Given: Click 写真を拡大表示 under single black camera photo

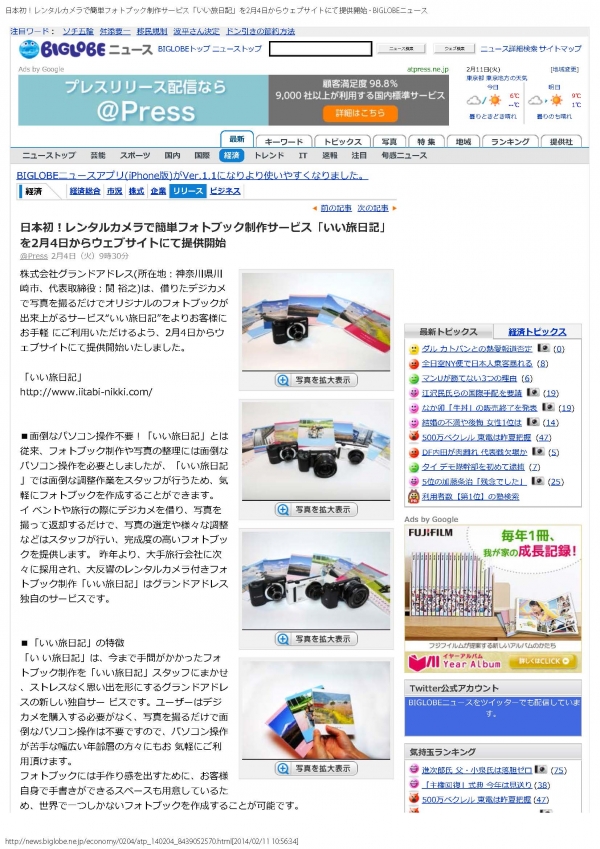Looking at the screenshot, I should point(316,381).
